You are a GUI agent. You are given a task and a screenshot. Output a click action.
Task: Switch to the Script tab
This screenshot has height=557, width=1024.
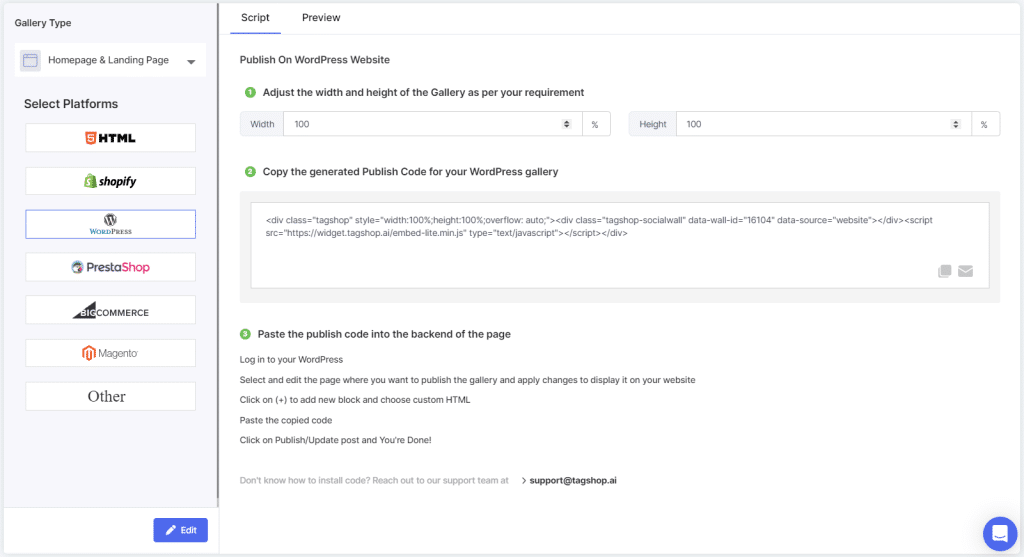(x=255, y=18)
